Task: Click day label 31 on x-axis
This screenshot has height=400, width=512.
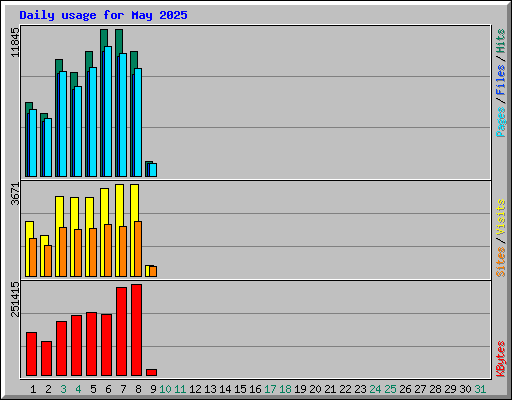Action: (x=480, y=389)
